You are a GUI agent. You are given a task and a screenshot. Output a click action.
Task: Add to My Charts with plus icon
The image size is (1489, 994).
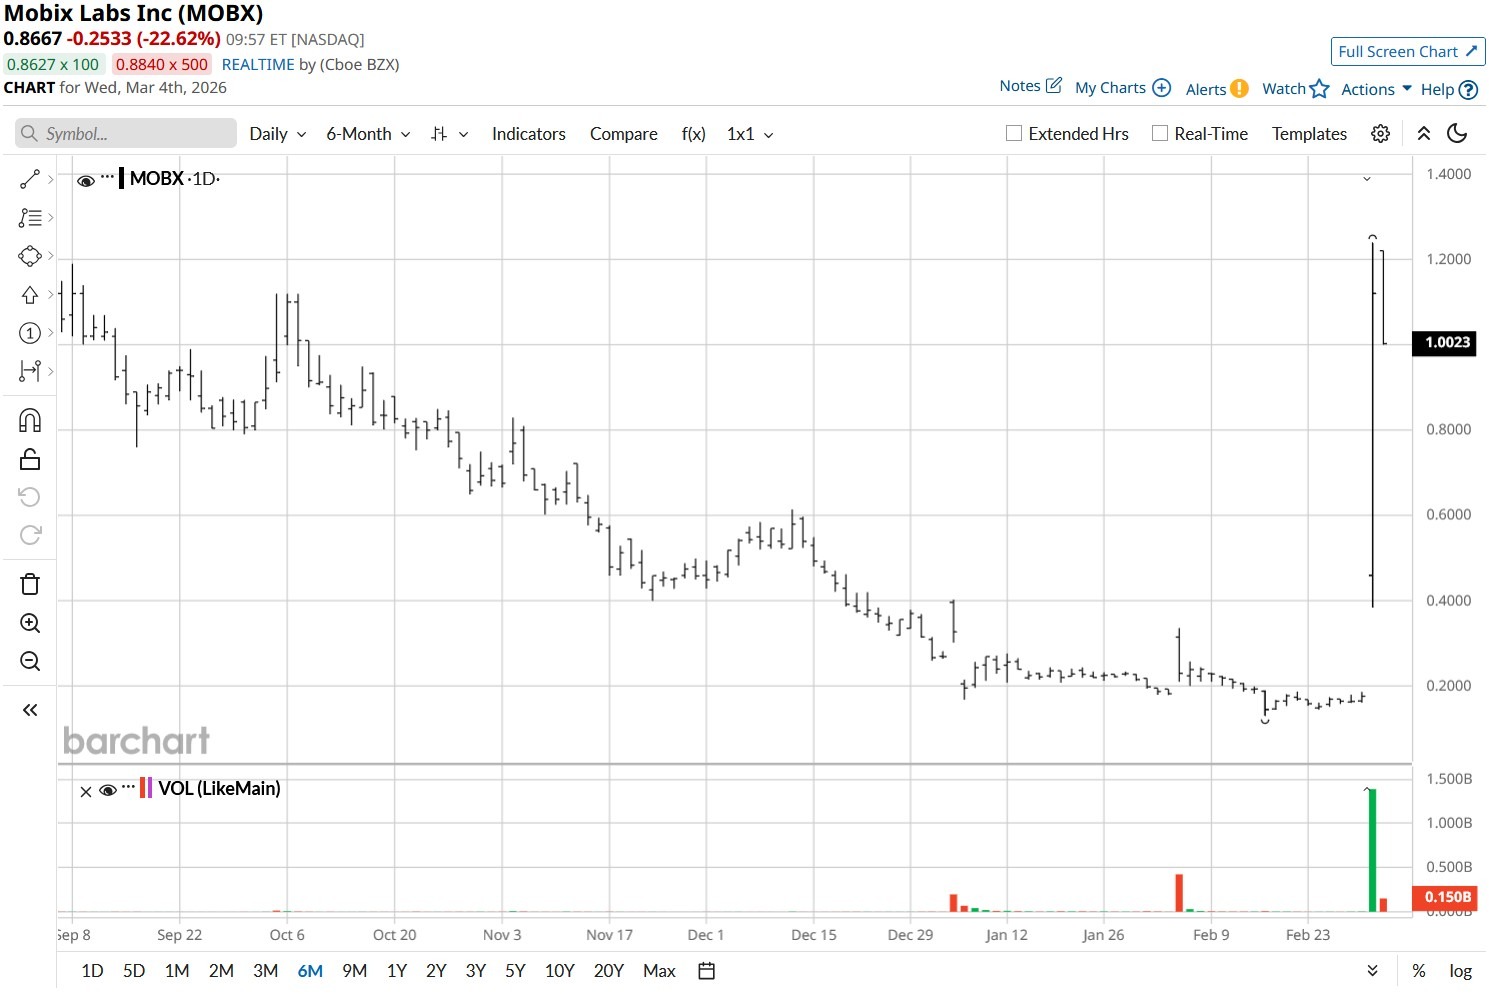pos(1161,88)
